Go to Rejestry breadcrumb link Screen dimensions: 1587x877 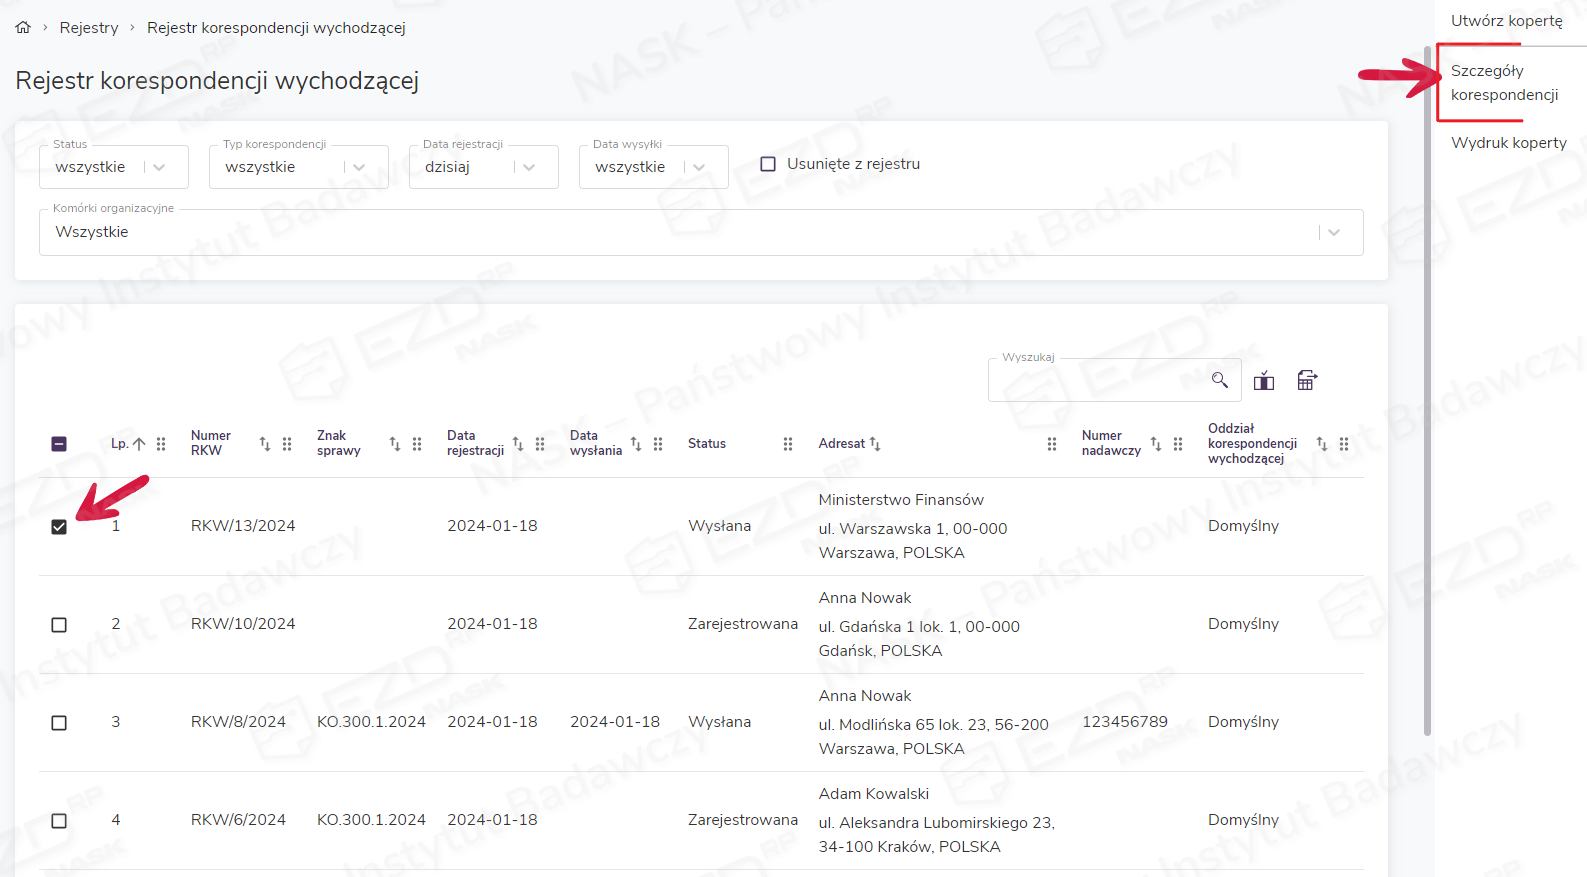click(x=89, y=28)
